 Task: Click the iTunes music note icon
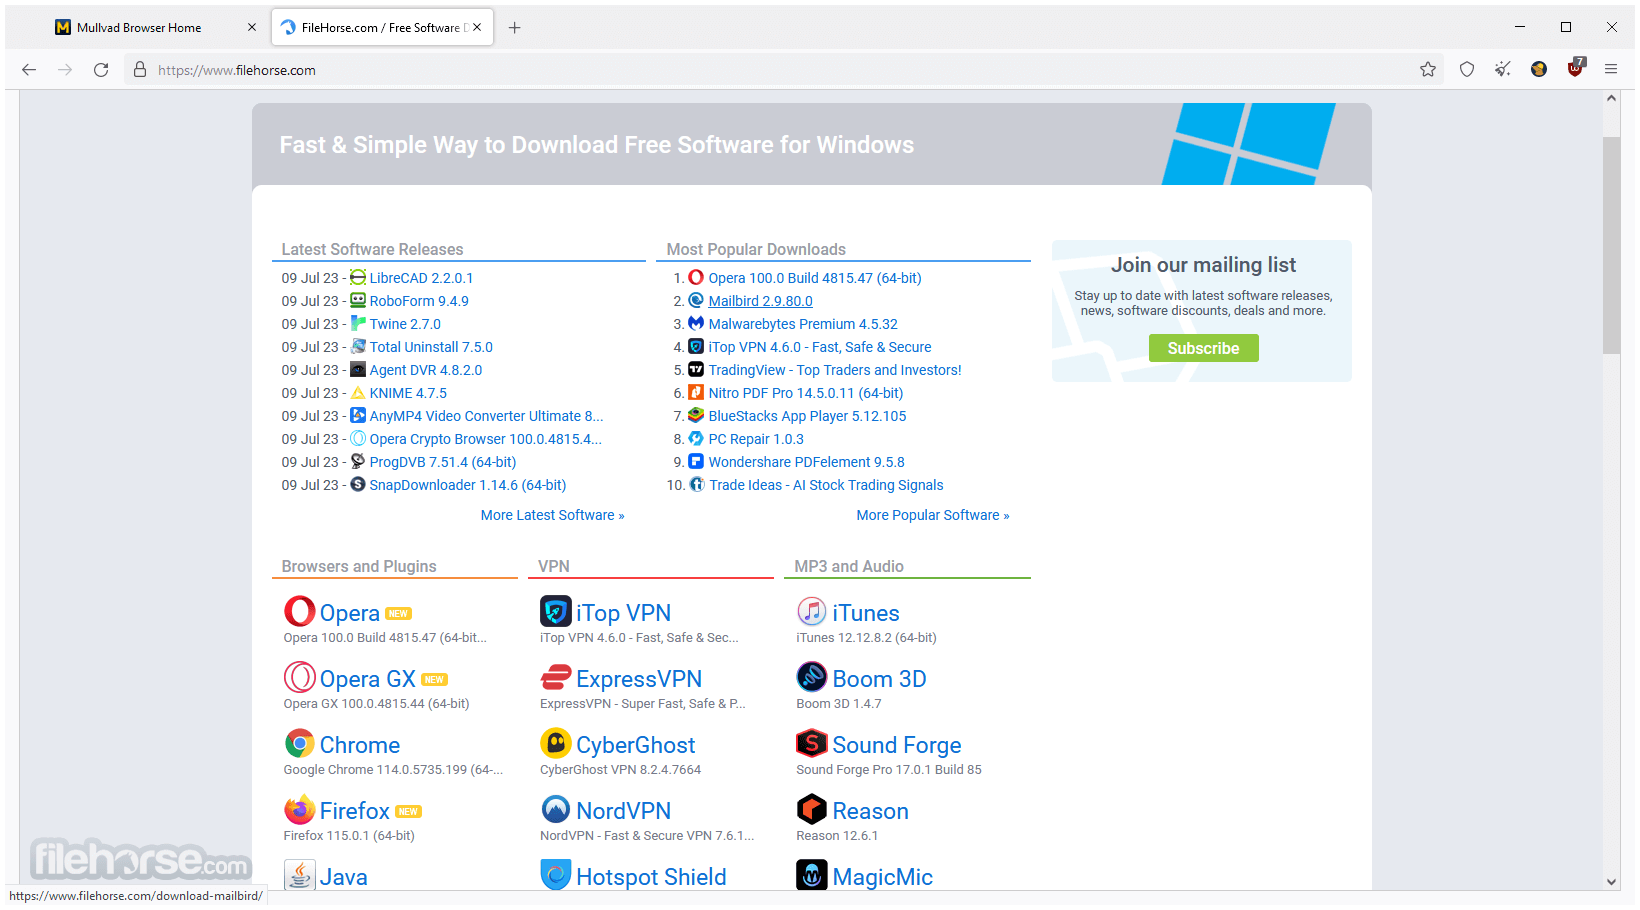tap(812, 611)
